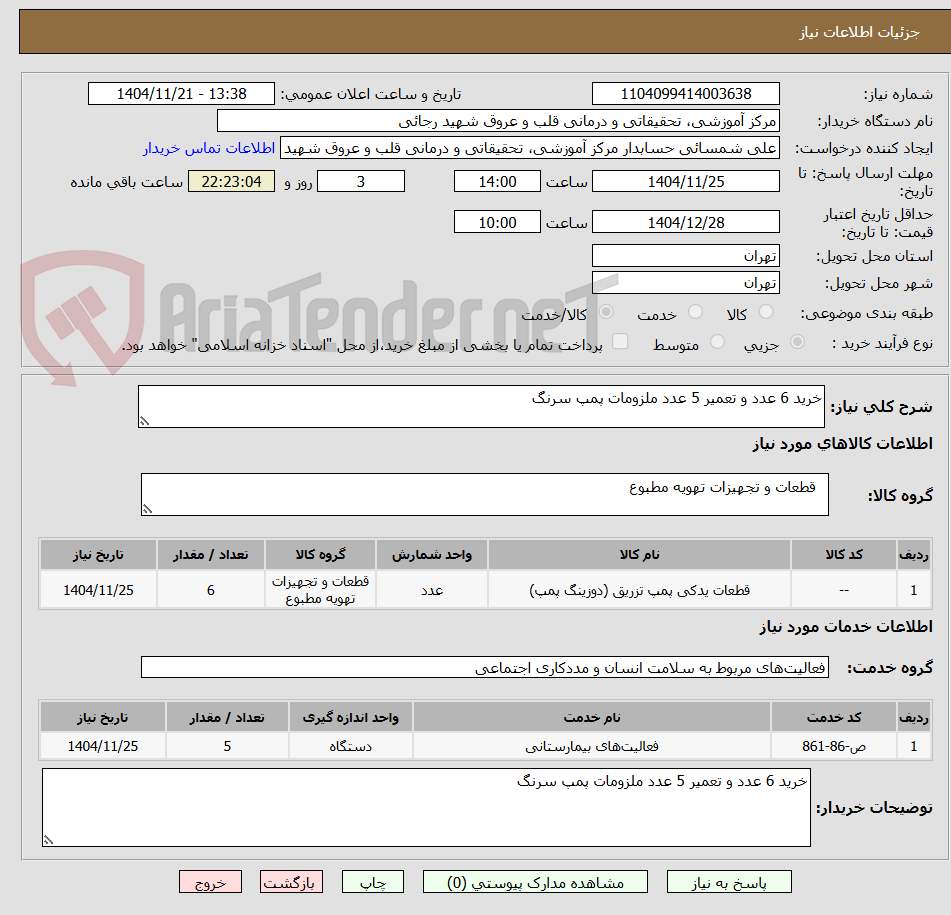Click the goods table date cell 1404/11/25
Image resolution: width=951 pixels, height=915 pixels.
98,589
